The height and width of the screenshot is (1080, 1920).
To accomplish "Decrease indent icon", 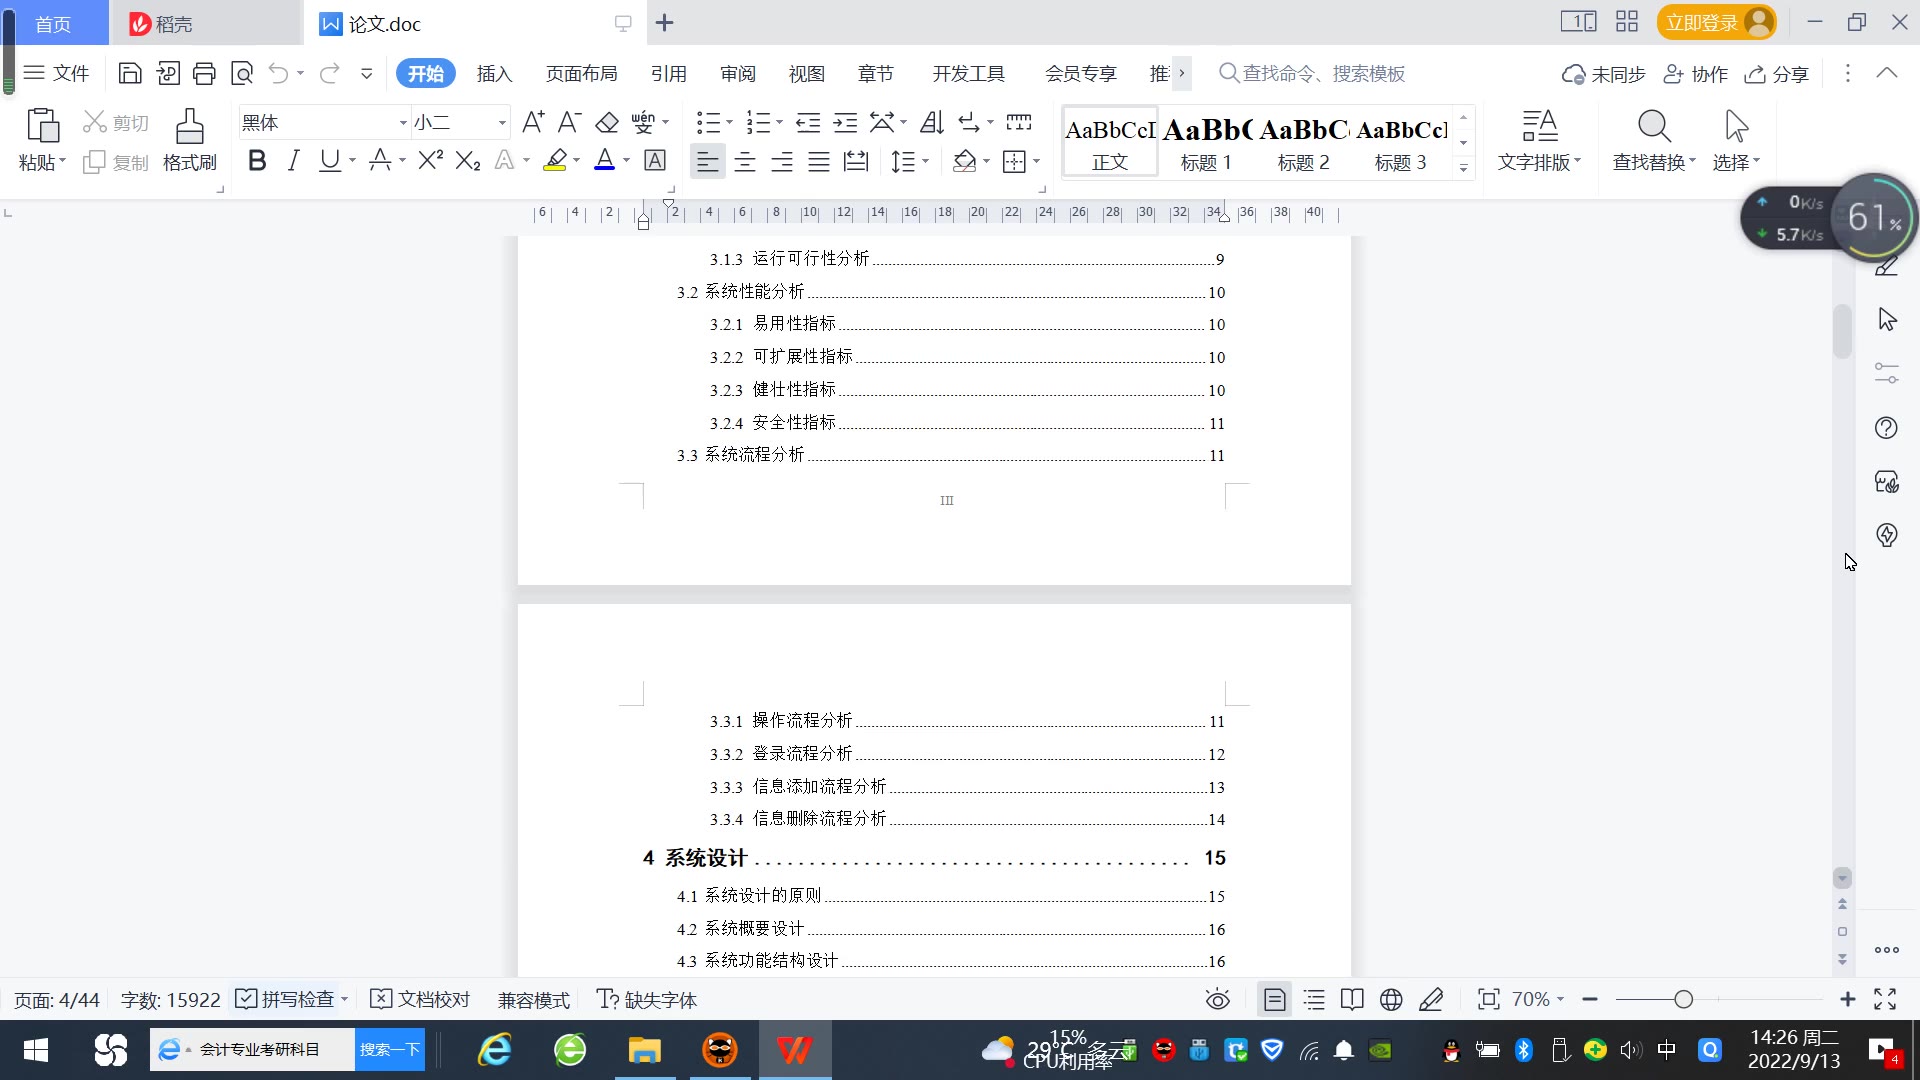I will point(808,122).
